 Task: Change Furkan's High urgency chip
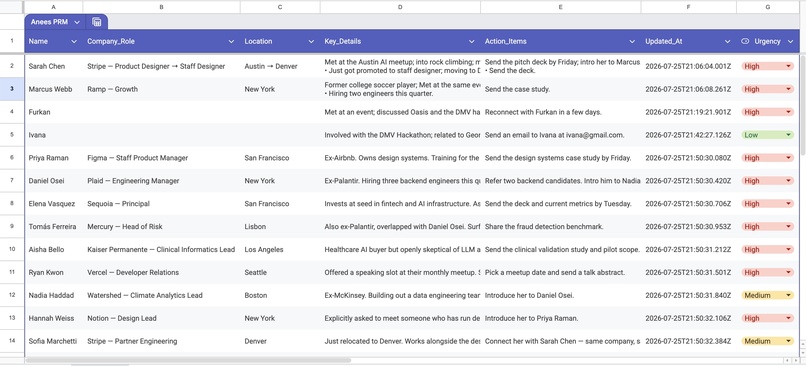[x=767, y=112]
